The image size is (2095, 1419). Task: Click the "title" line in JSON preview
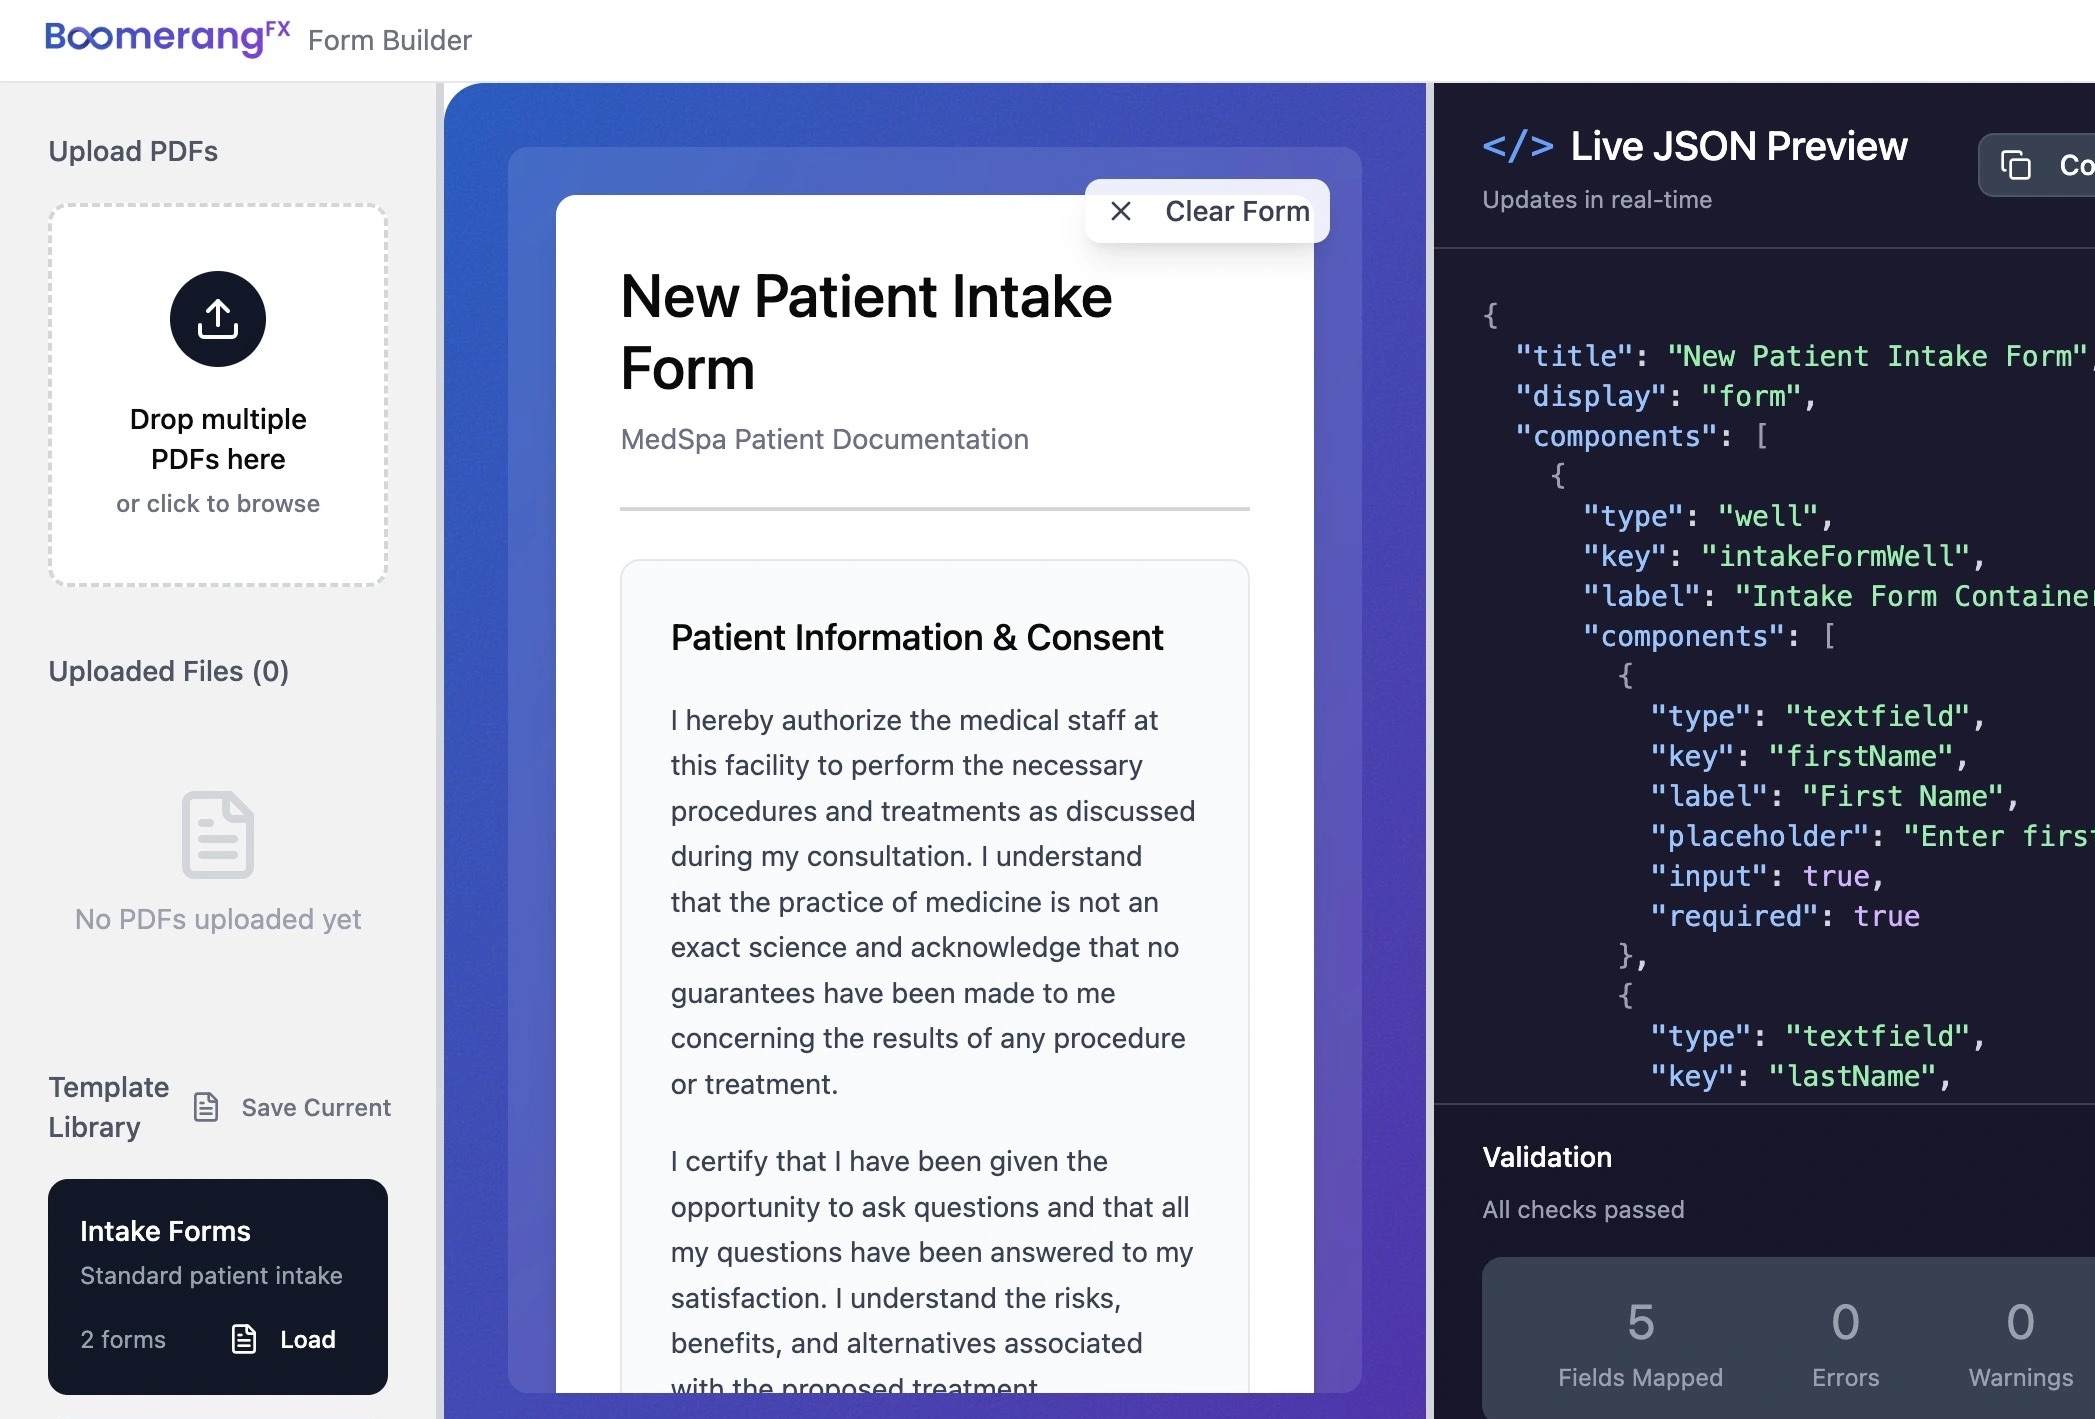(x=1804, y=356)
